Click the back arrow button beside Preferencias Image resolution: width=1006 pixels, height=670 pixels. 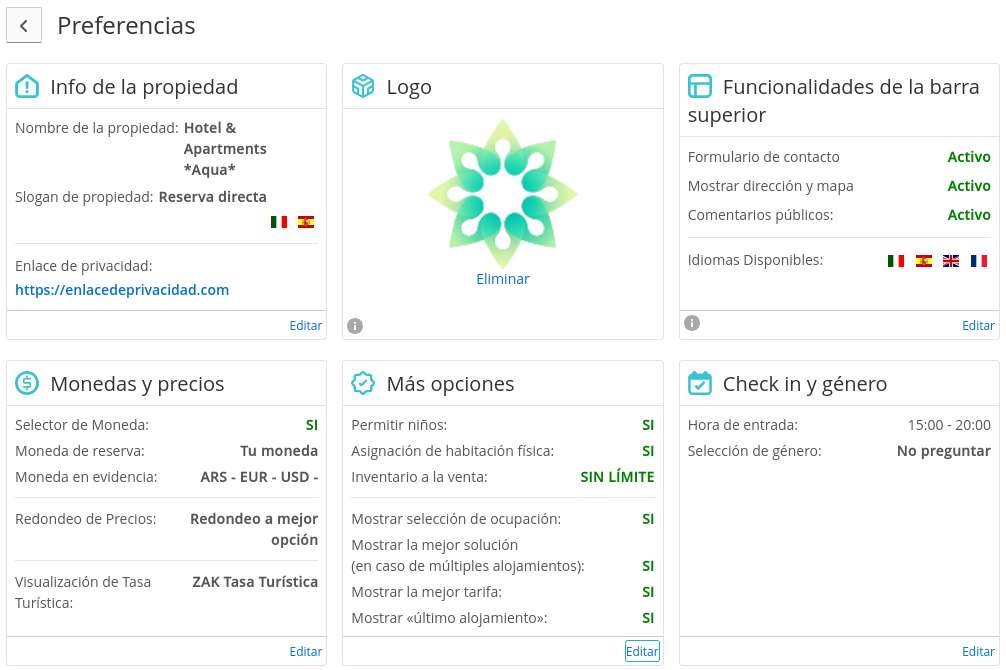click(x=24, y=26)
